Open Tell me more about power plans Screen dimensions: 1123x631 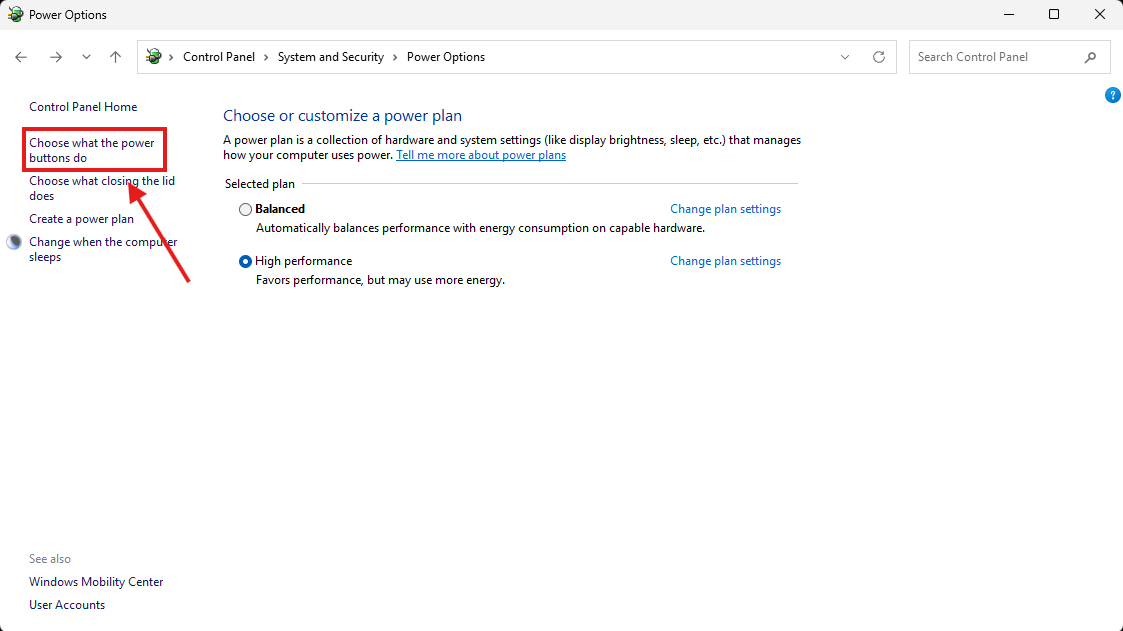pyautogui.click(x=481, y=155)
